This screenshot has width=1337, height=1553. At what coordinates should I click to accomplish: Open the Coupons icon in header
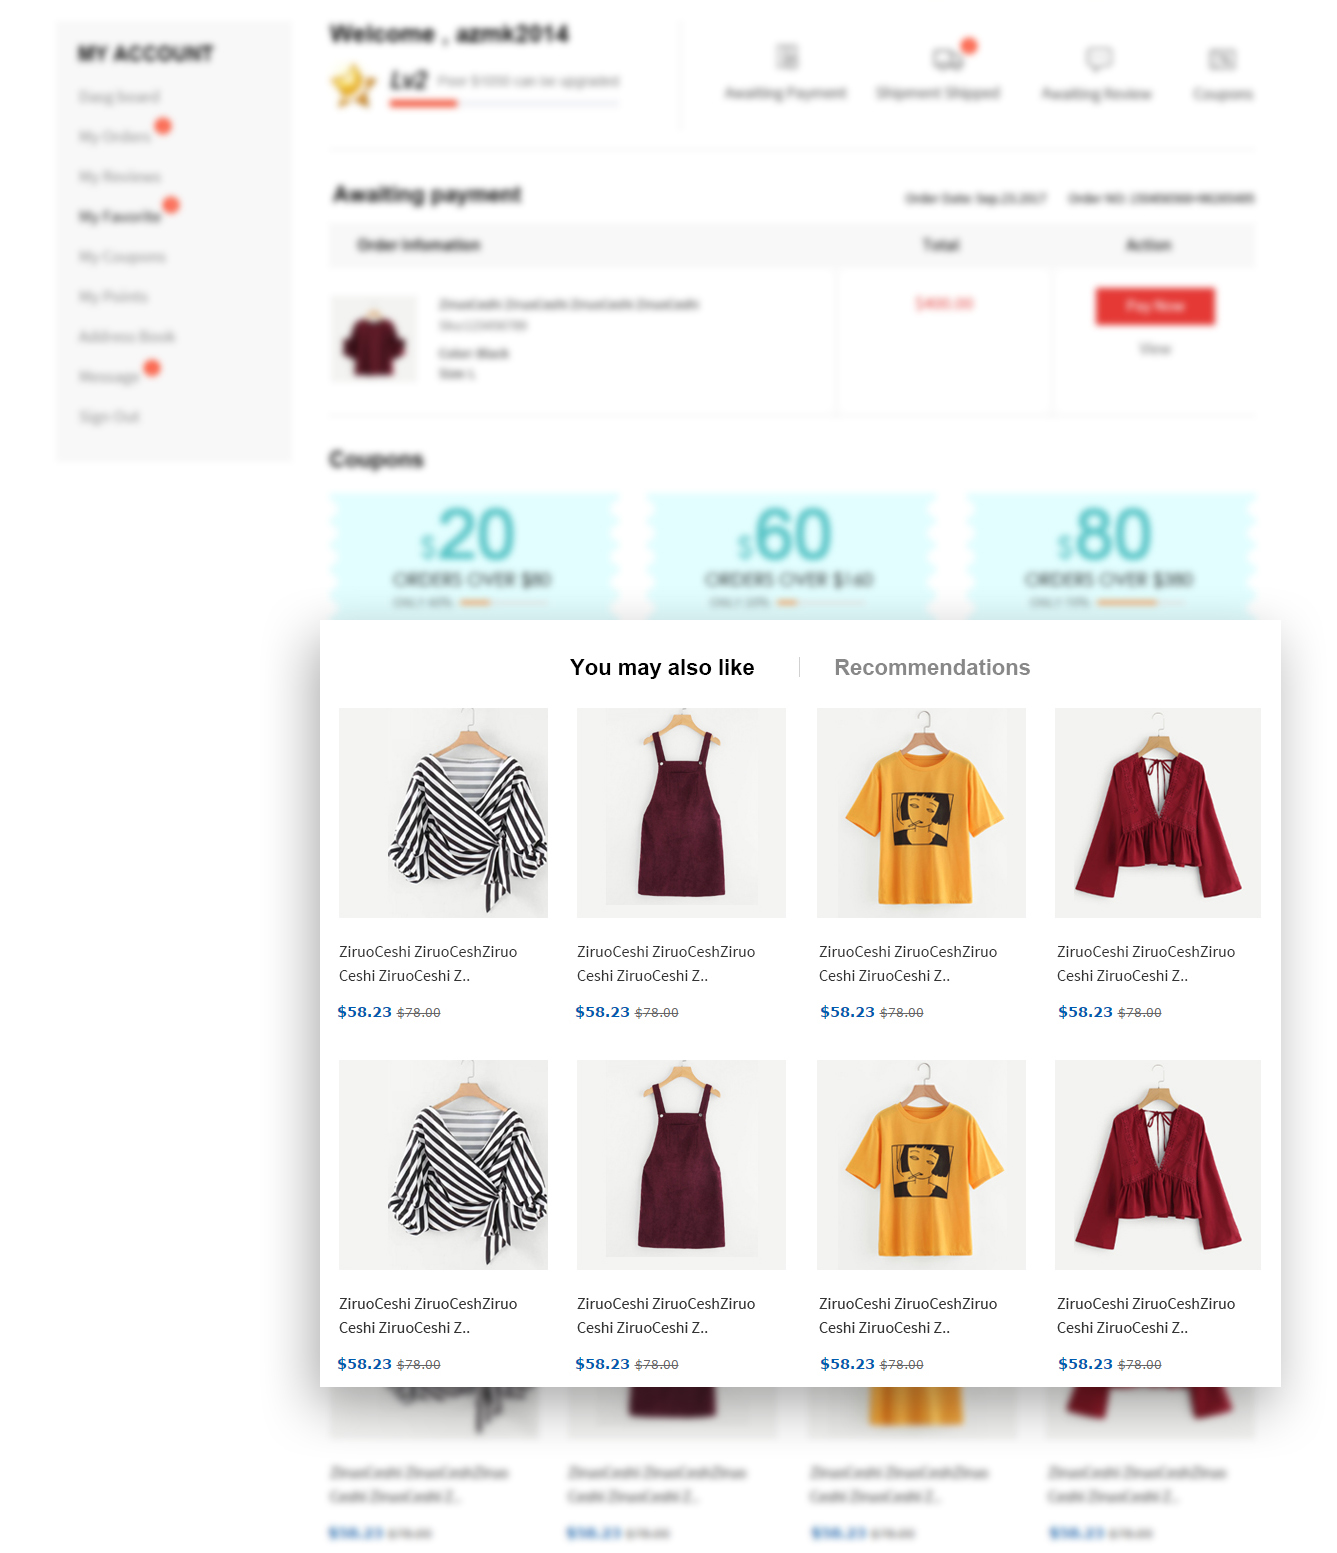tap(1222, 59)
